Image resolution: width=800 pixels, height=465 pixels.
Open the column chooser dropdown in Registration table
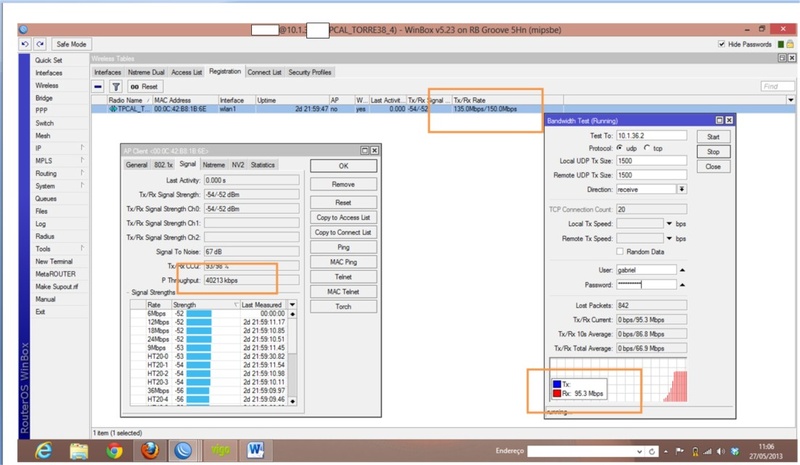[791, 100]
